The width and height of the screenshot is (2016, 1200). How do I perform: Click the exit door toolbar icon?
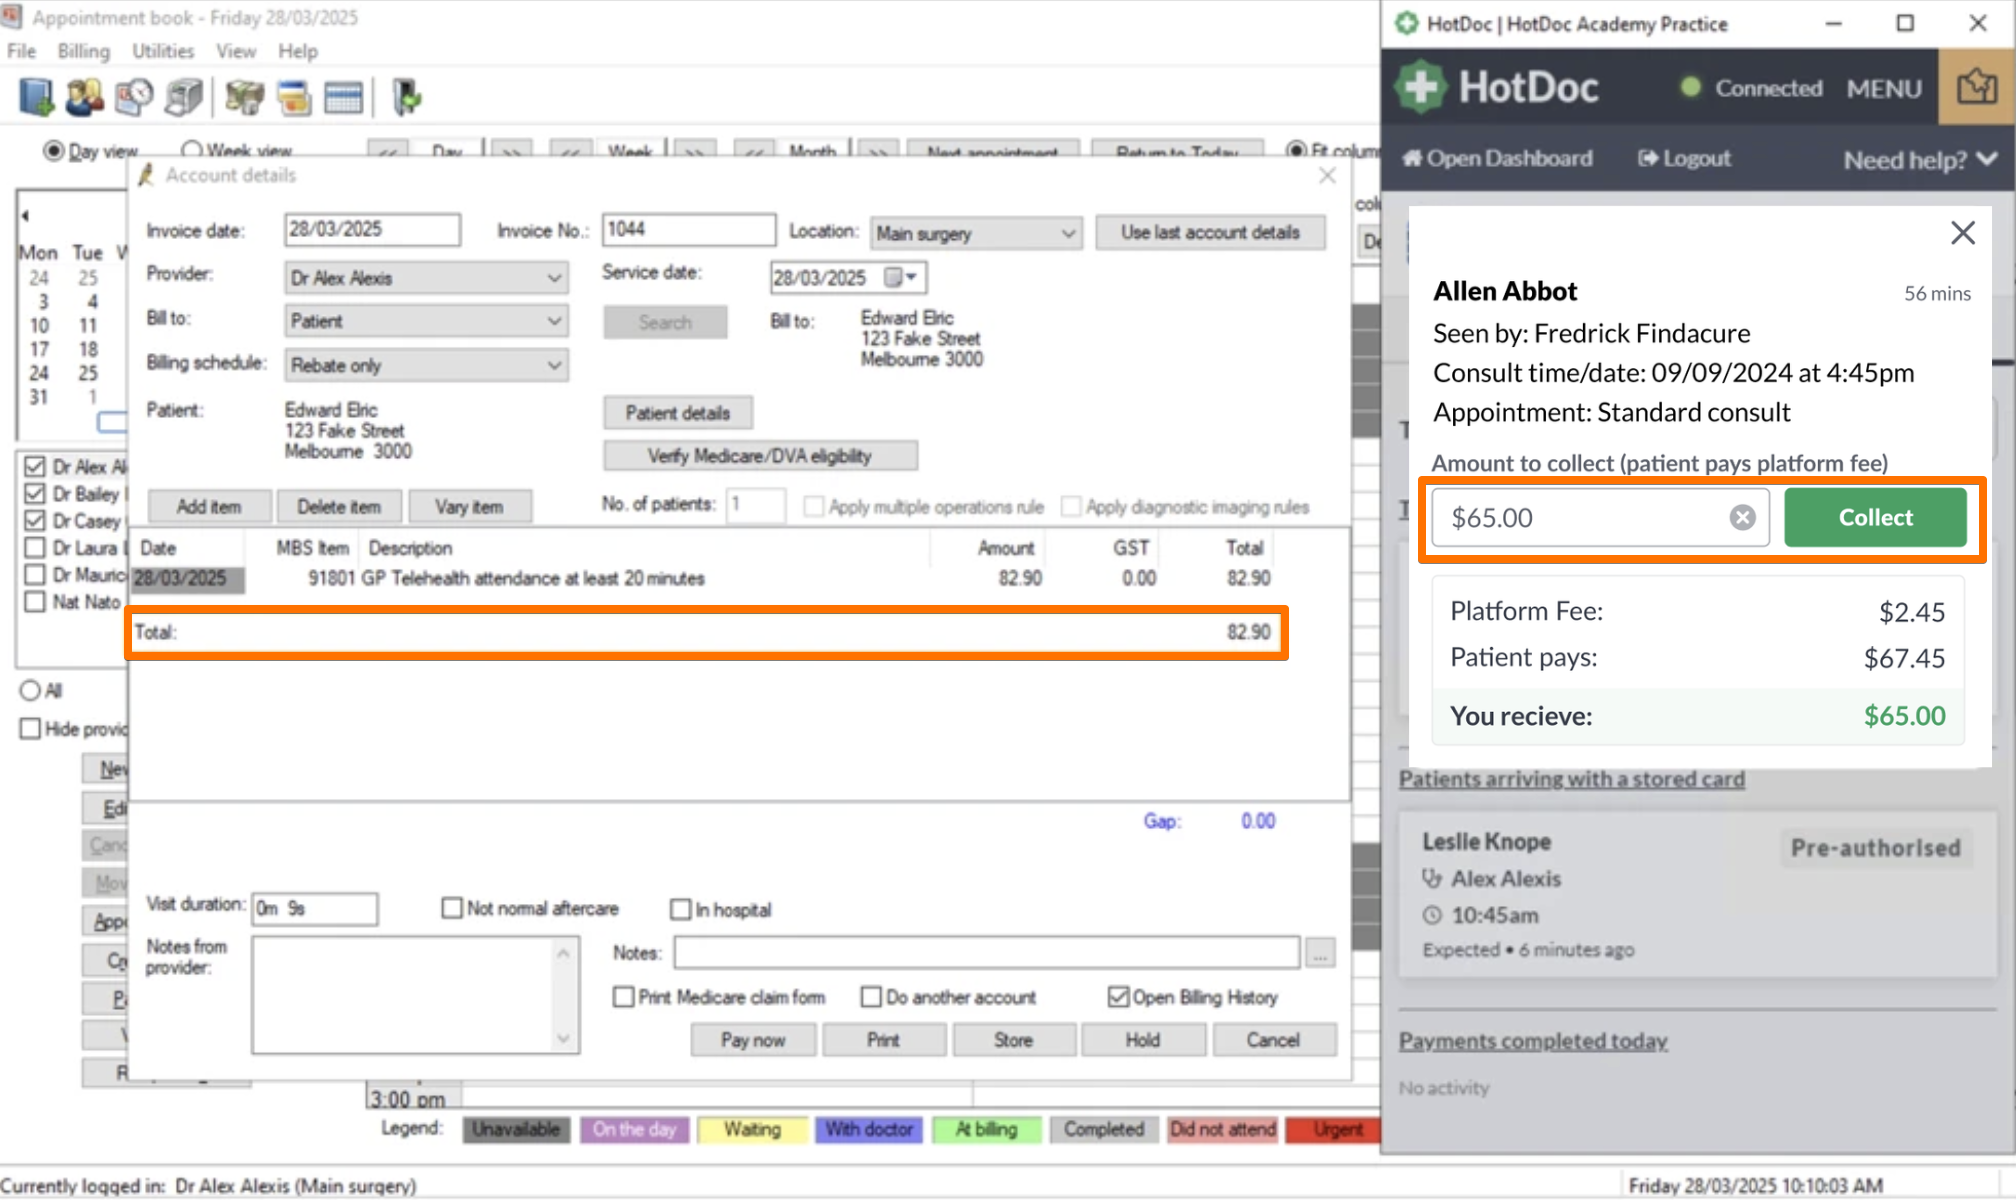(407, 97)
